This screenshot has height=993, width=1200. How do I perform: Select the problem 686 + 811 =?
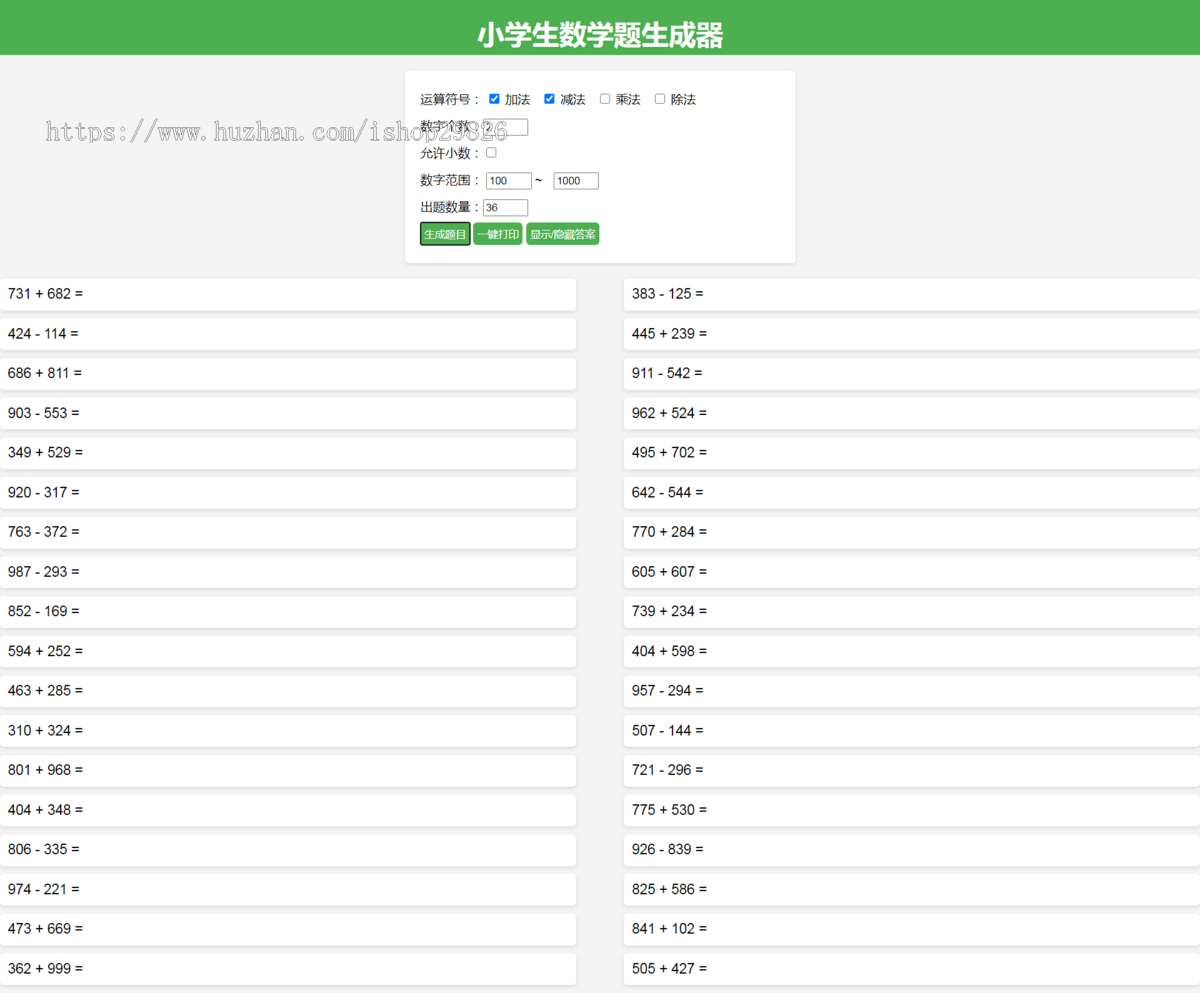point(288,373)
